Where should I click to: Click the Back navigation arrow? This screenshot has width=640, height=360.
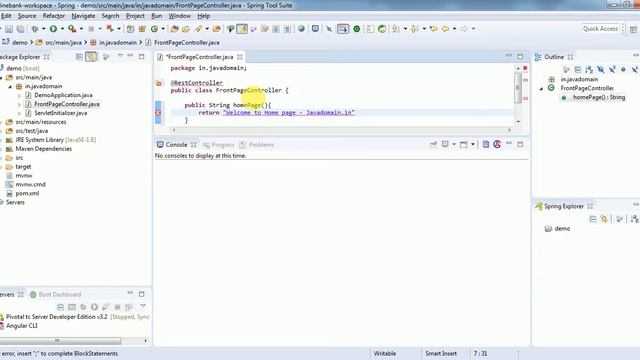click(445, 29)
